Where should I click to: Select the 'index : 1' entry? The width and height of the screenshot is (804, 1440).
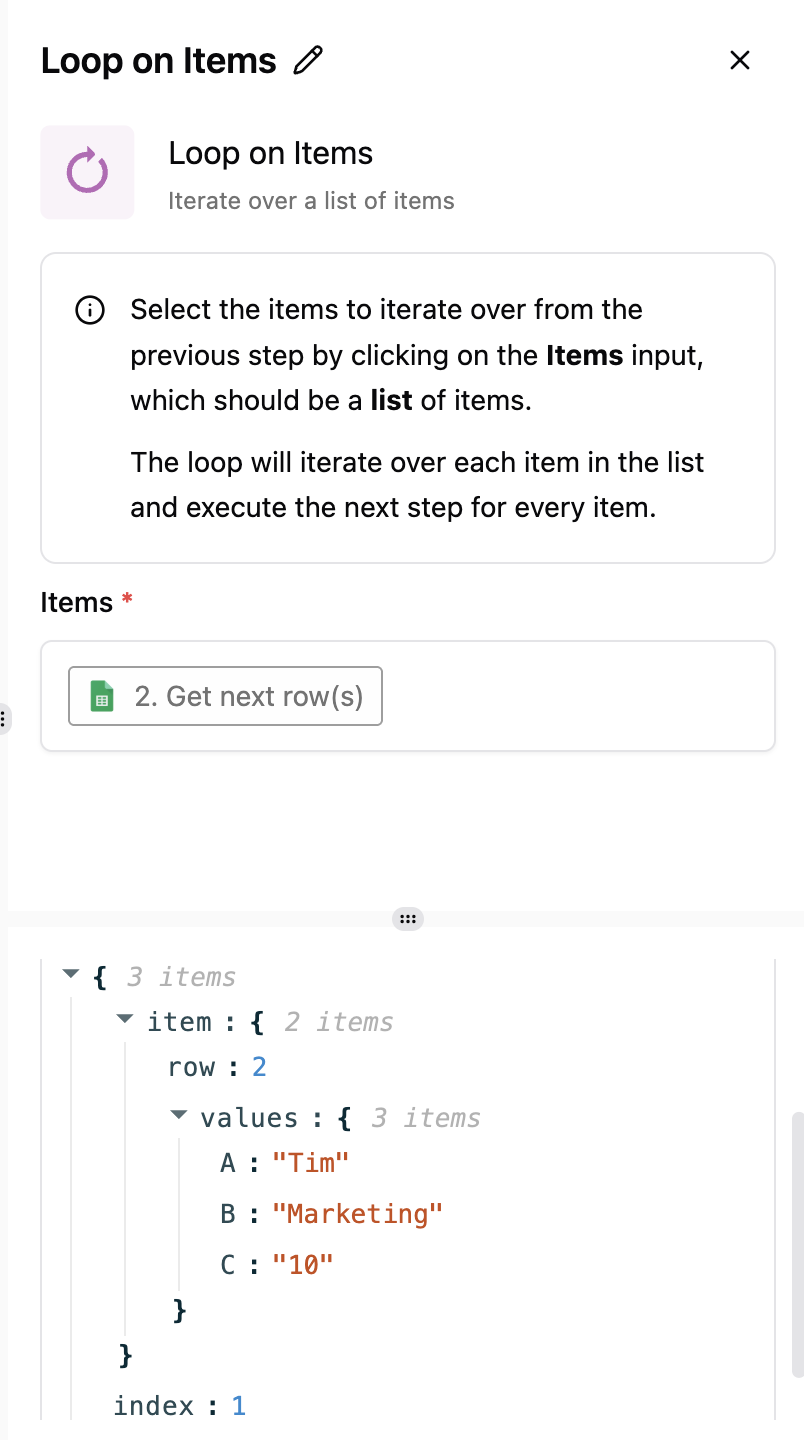180,1406
